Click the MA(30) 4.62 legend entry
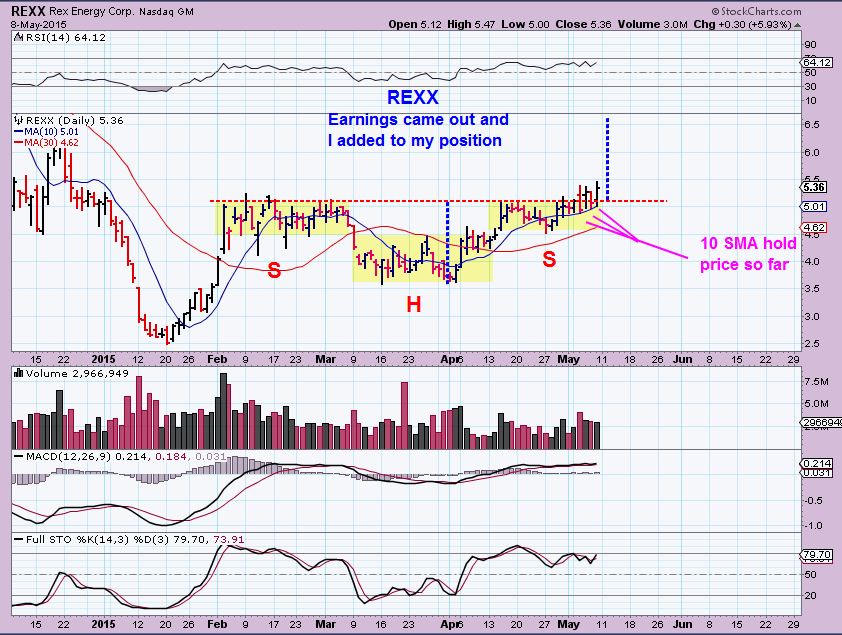 [x=51, y=143]
